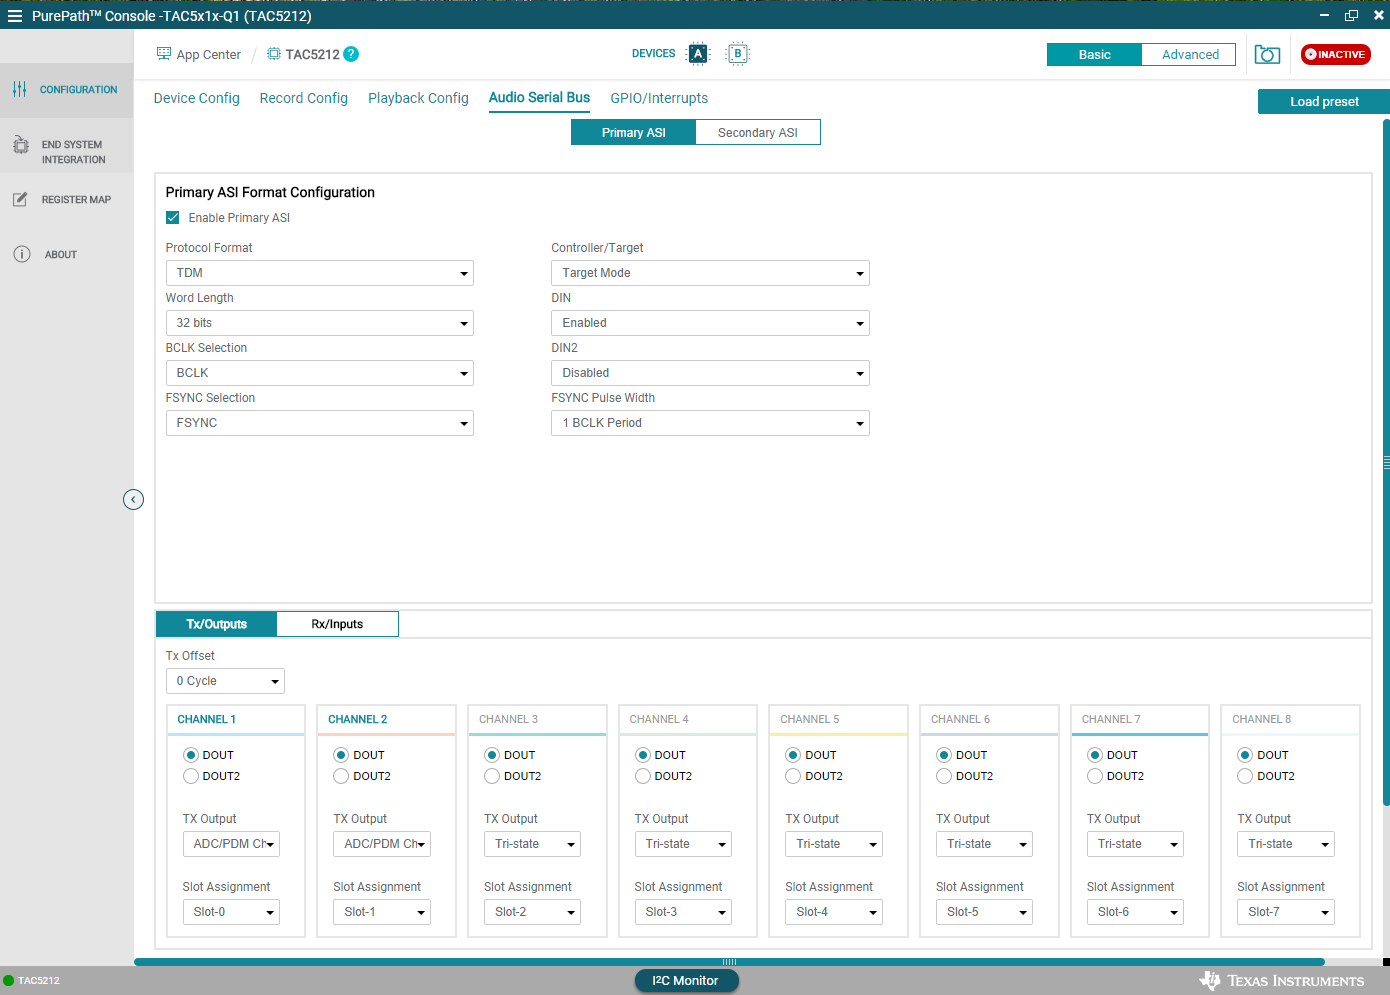The width and height of the screenshot is (1390, 995).
Task: Click the Load preset button
Action: click(x=1323, y=102)
